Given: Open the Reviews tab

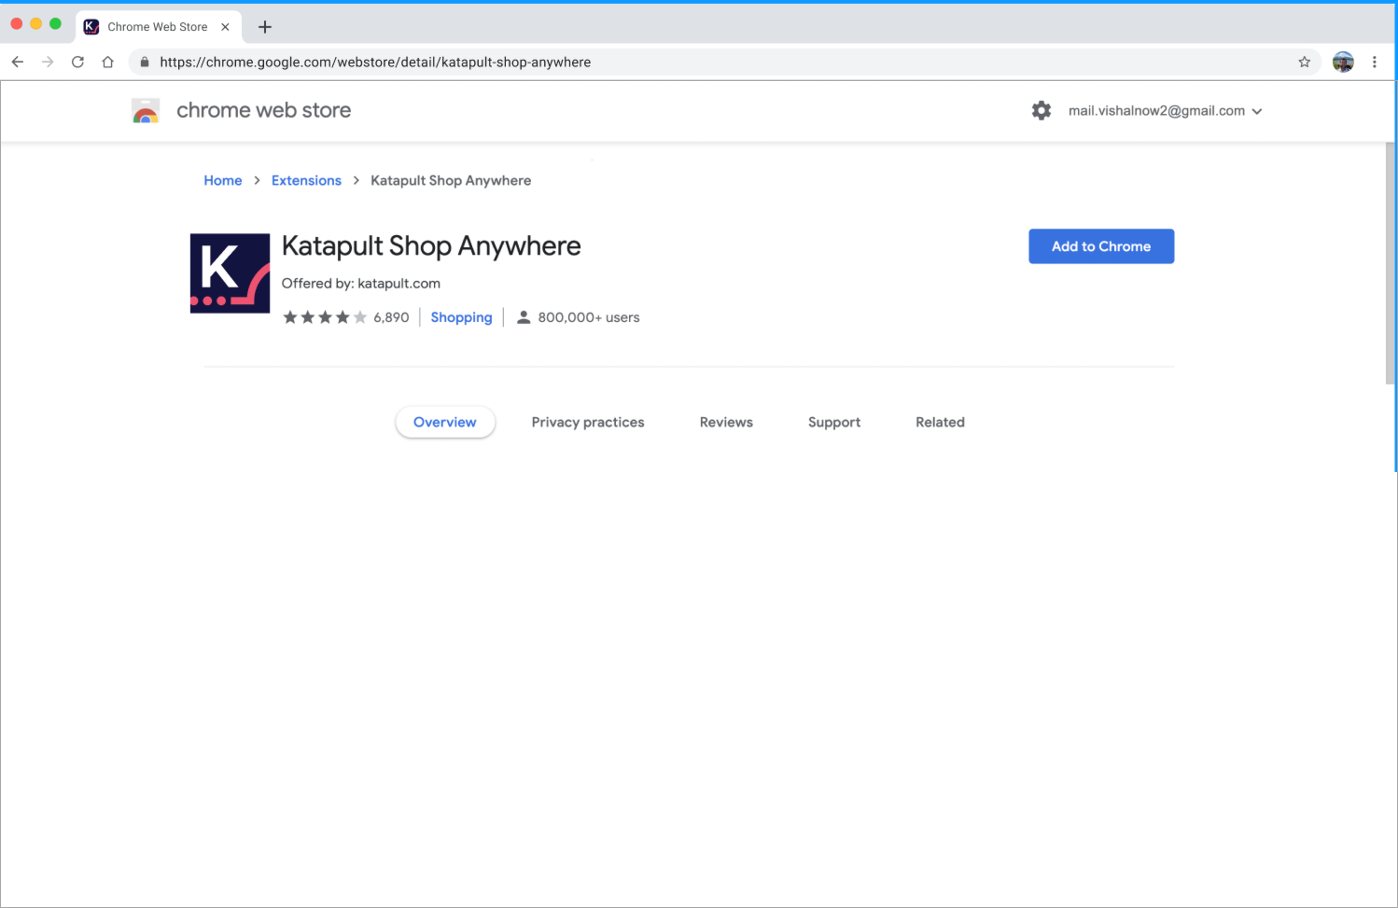Looking at the screenshot, I should (x=726, y=422).
